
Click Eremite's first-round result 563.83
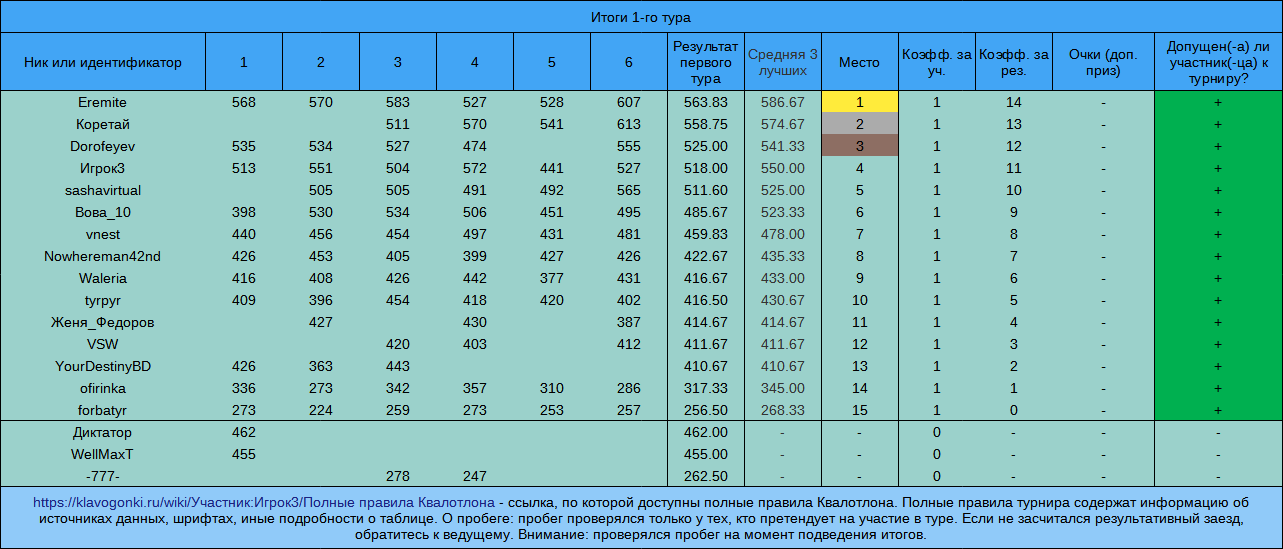706,103
